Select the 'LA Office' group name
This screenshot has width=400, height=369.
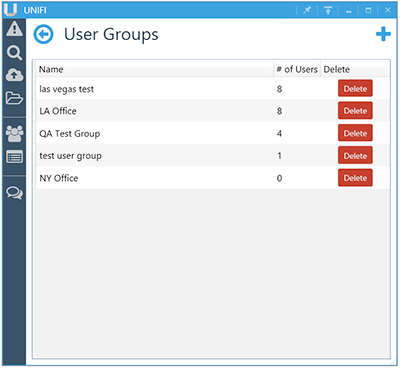coord(58,111)
